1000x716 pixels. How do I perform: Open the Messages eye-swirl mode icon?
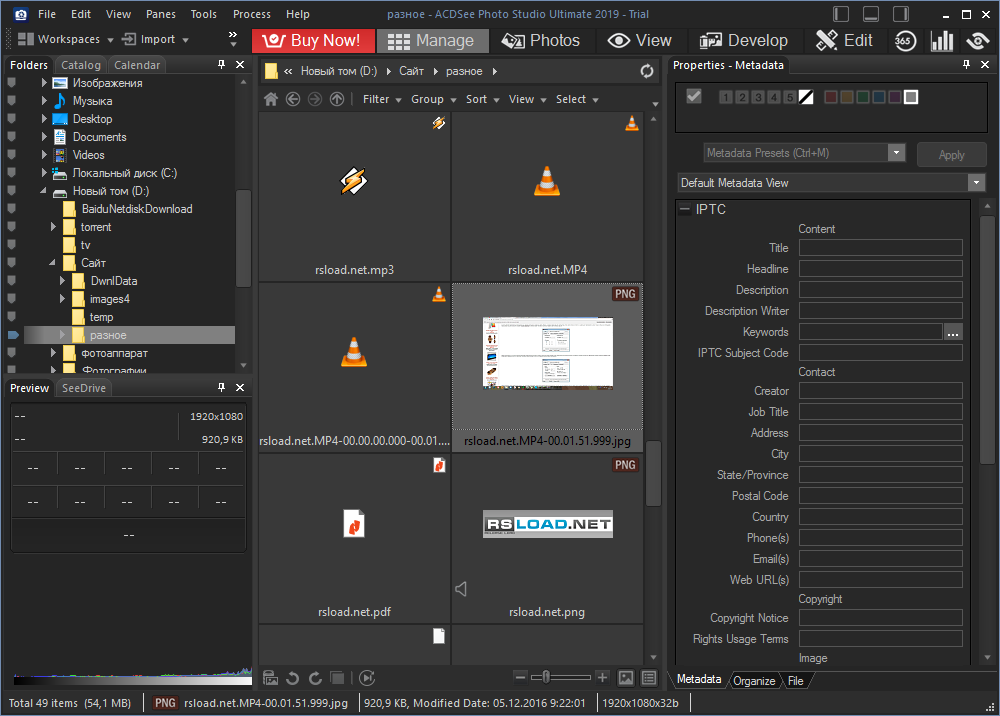[x=978, y=41]
